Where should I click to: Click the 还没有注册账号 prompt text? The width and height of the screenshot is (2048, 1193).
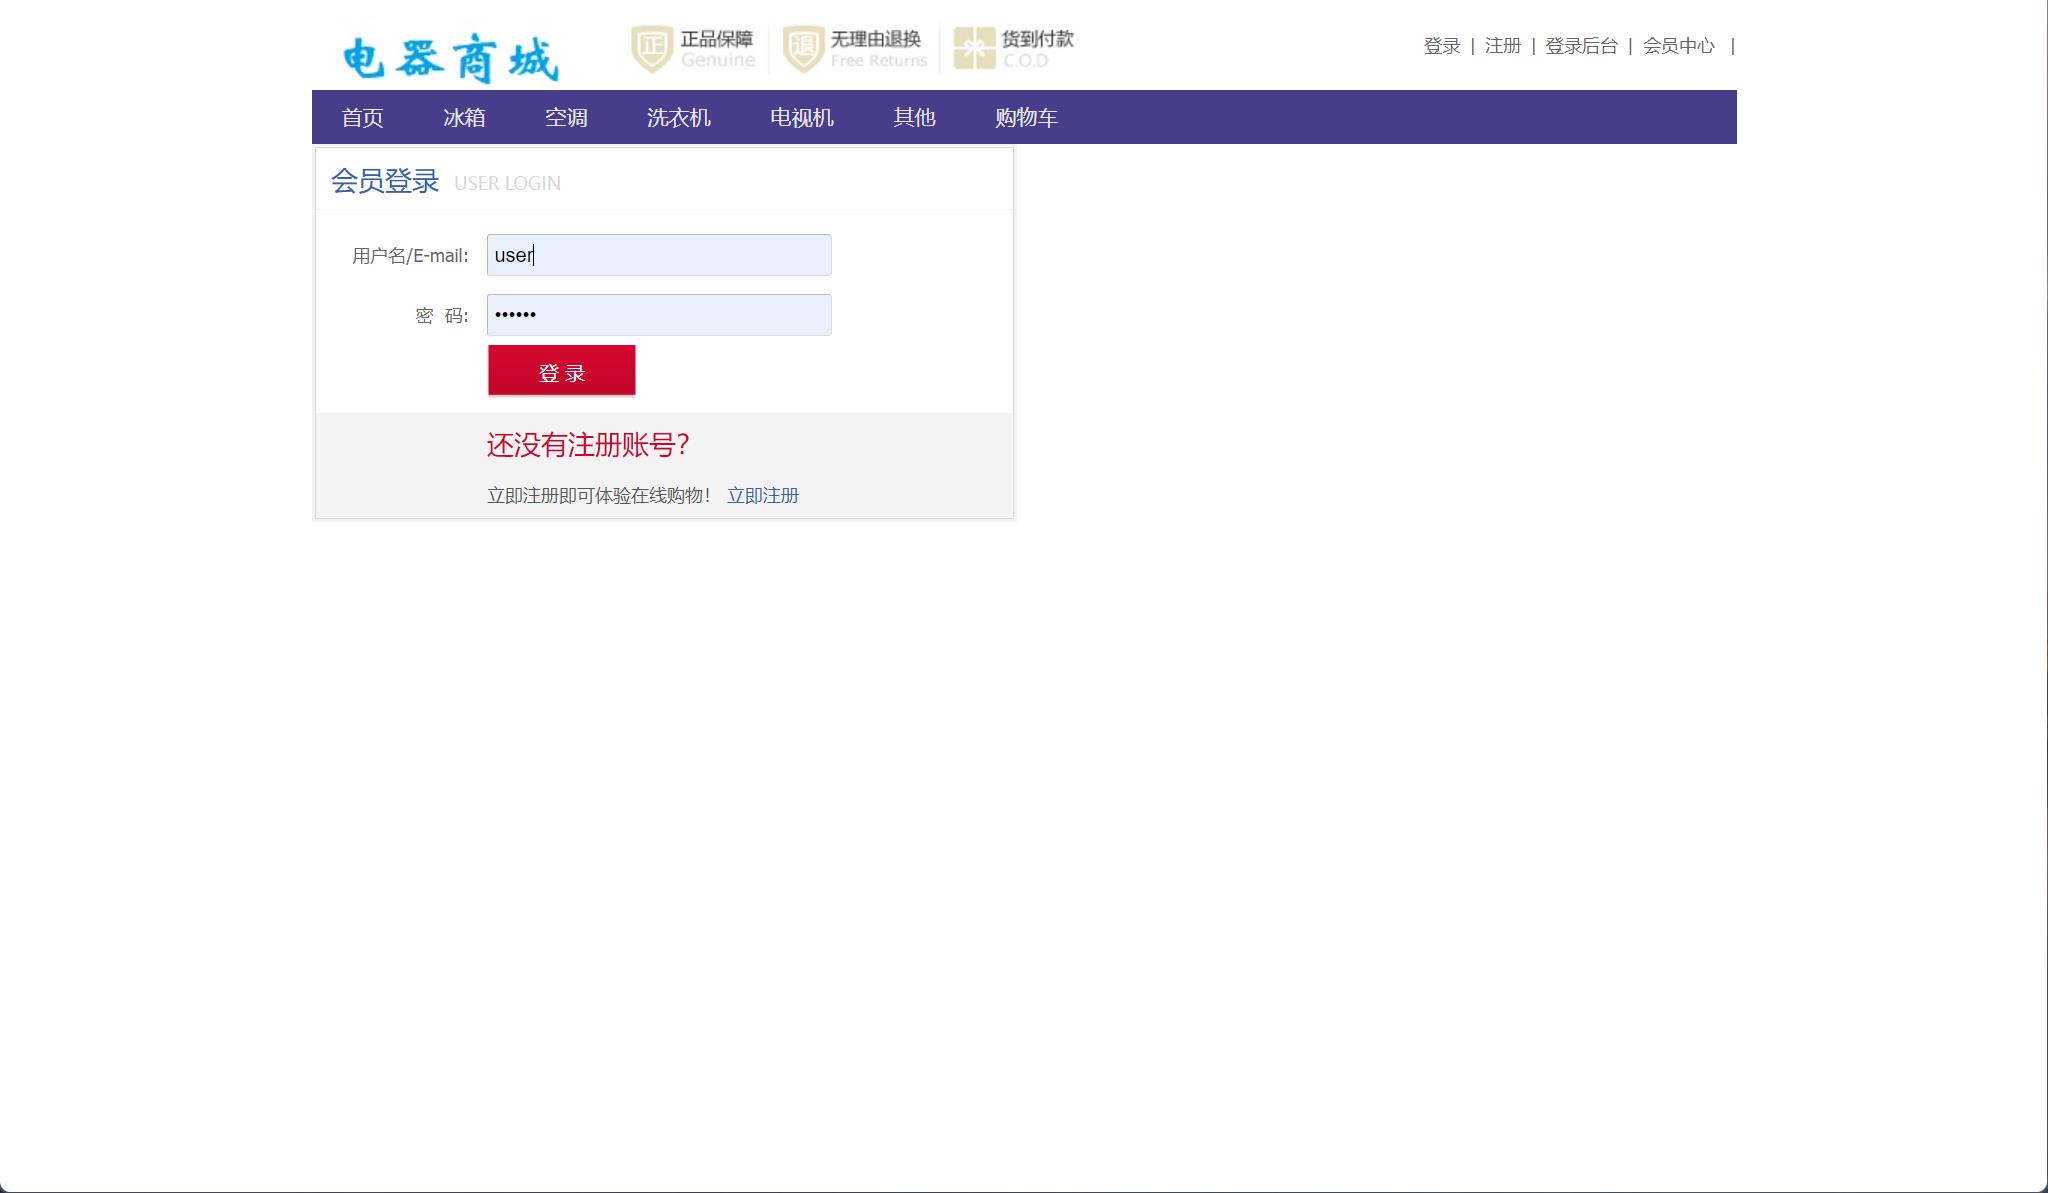click(589, 444)
